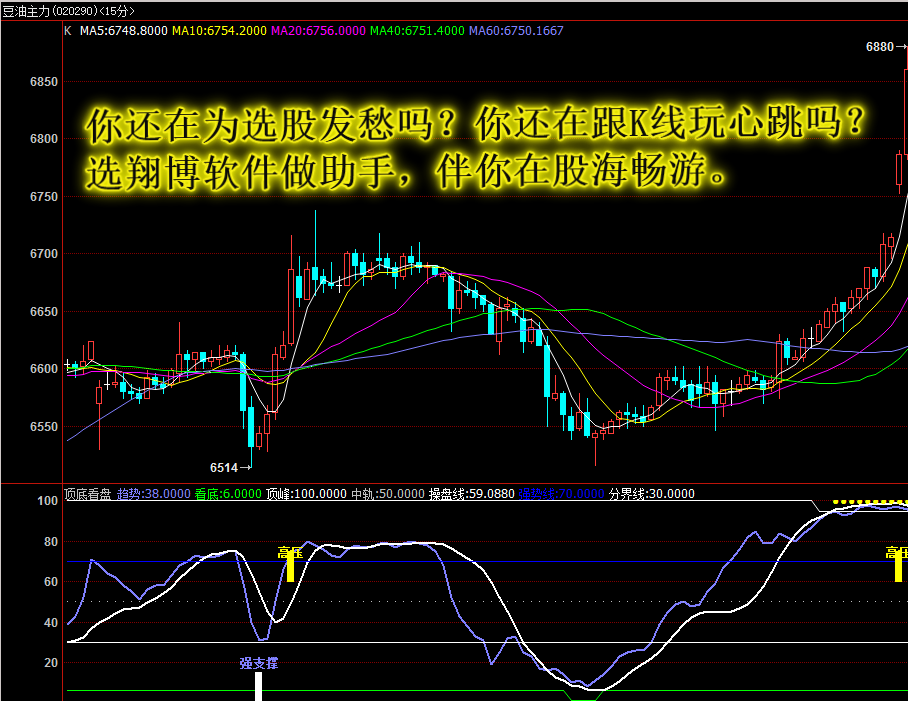Click the 分界线:30.0000 value

point(651,494)
